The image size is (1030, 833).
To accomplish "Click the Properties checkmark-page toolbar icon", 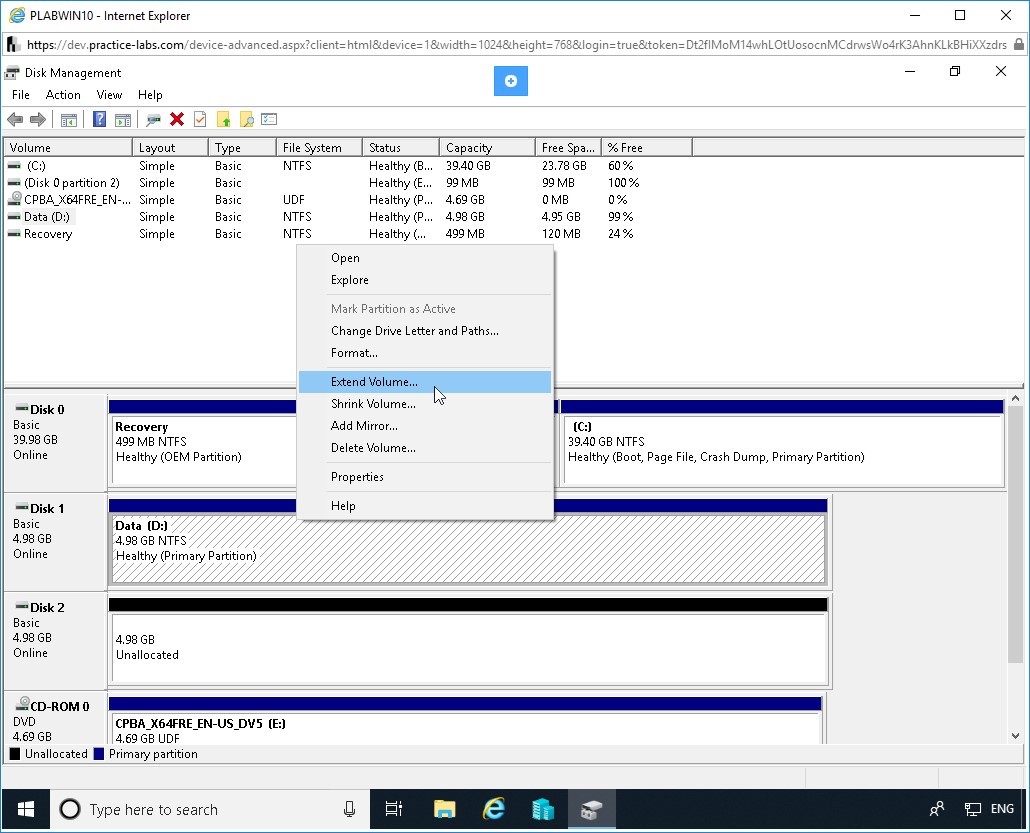I will click(x=200, y=119).
